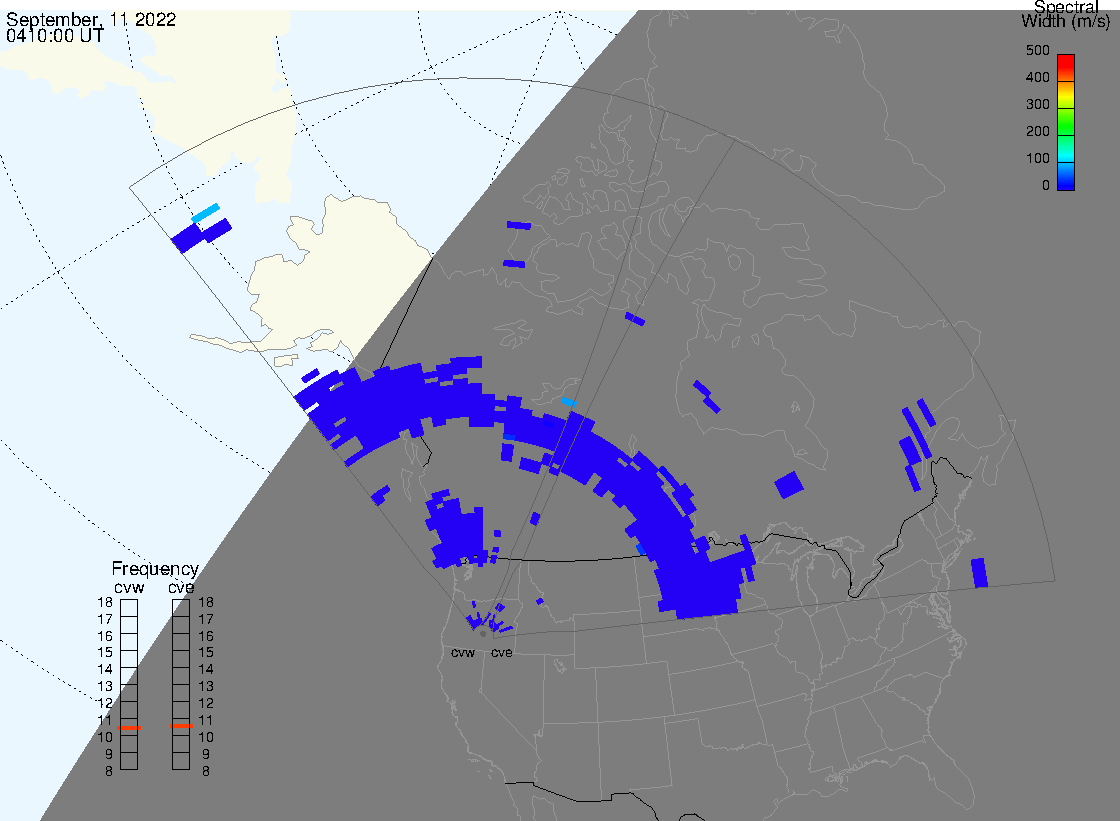Click the 400 label on color scale
Screen dimensions: 1120x821
pos(1038,77)
